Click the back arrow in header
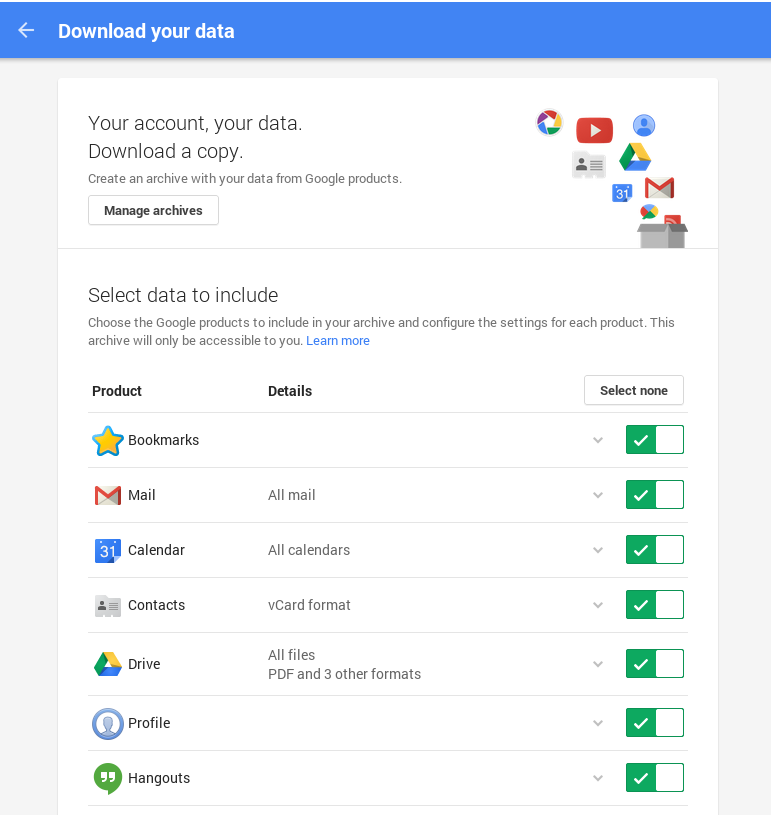 pos(26,30)
